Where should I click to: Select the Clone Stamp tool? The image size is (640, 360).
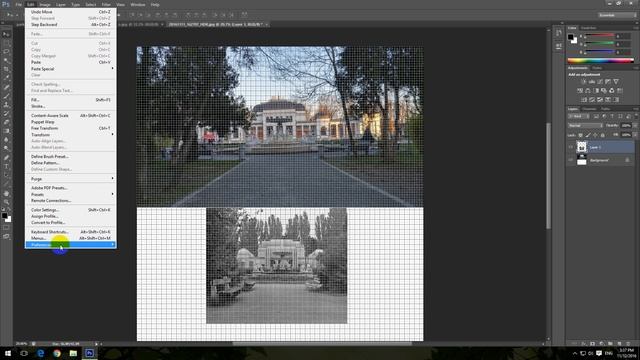click(x=6, y=105)
